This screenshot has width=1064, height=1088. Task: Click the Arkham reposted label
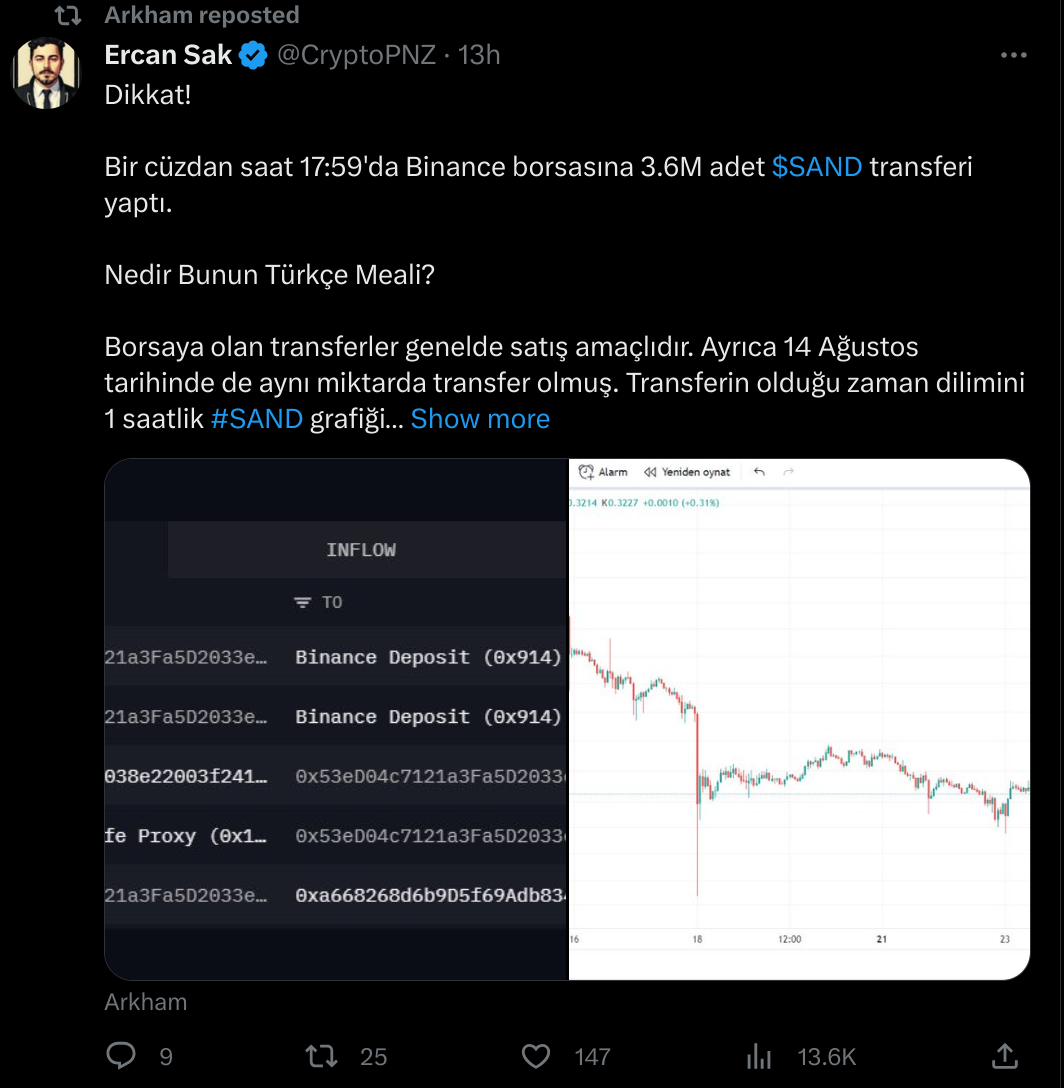click(x=202, y=15)
